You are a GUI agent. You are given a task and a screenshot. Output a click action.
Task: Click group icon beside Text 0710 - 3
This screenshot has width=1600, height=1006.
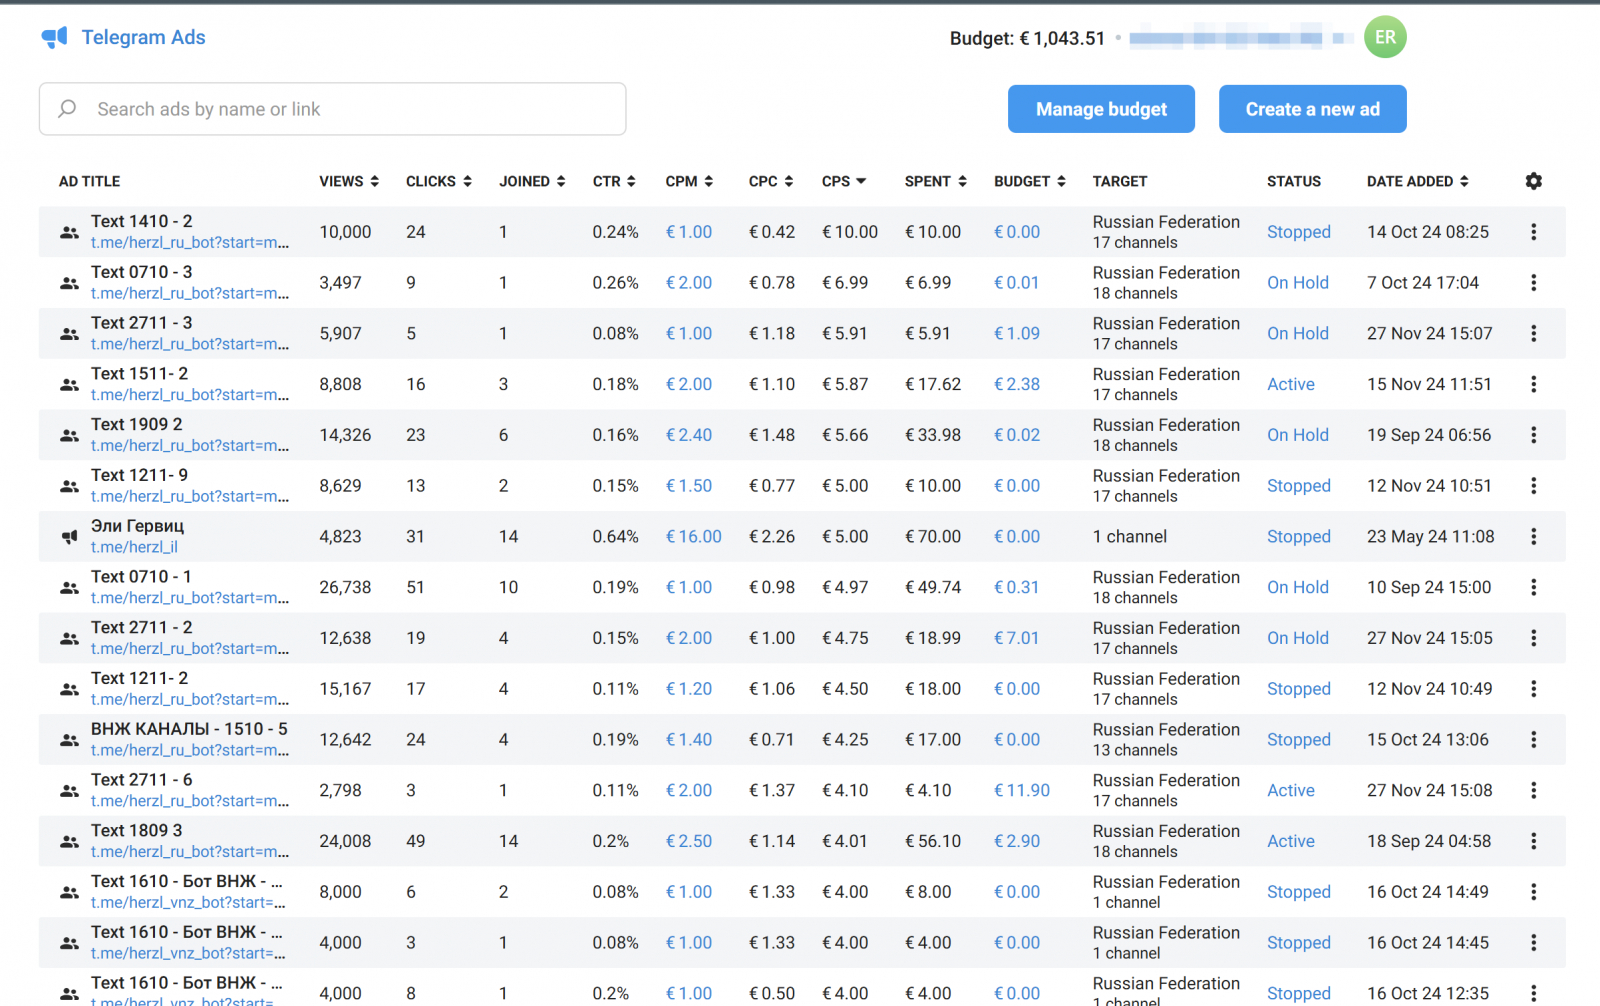click(x=69, y=283)
